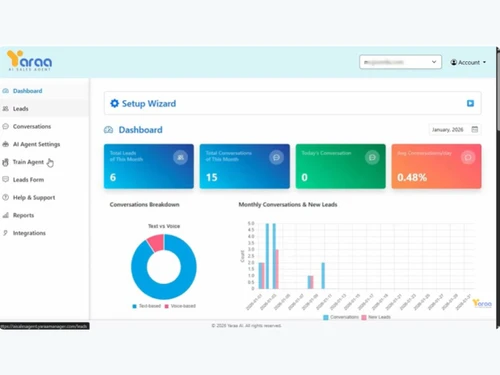Image resolution: width=500 pixels, height=375 pixels.
Task: Click the Conversations Breakdown heading
Action: coord(144,204)
